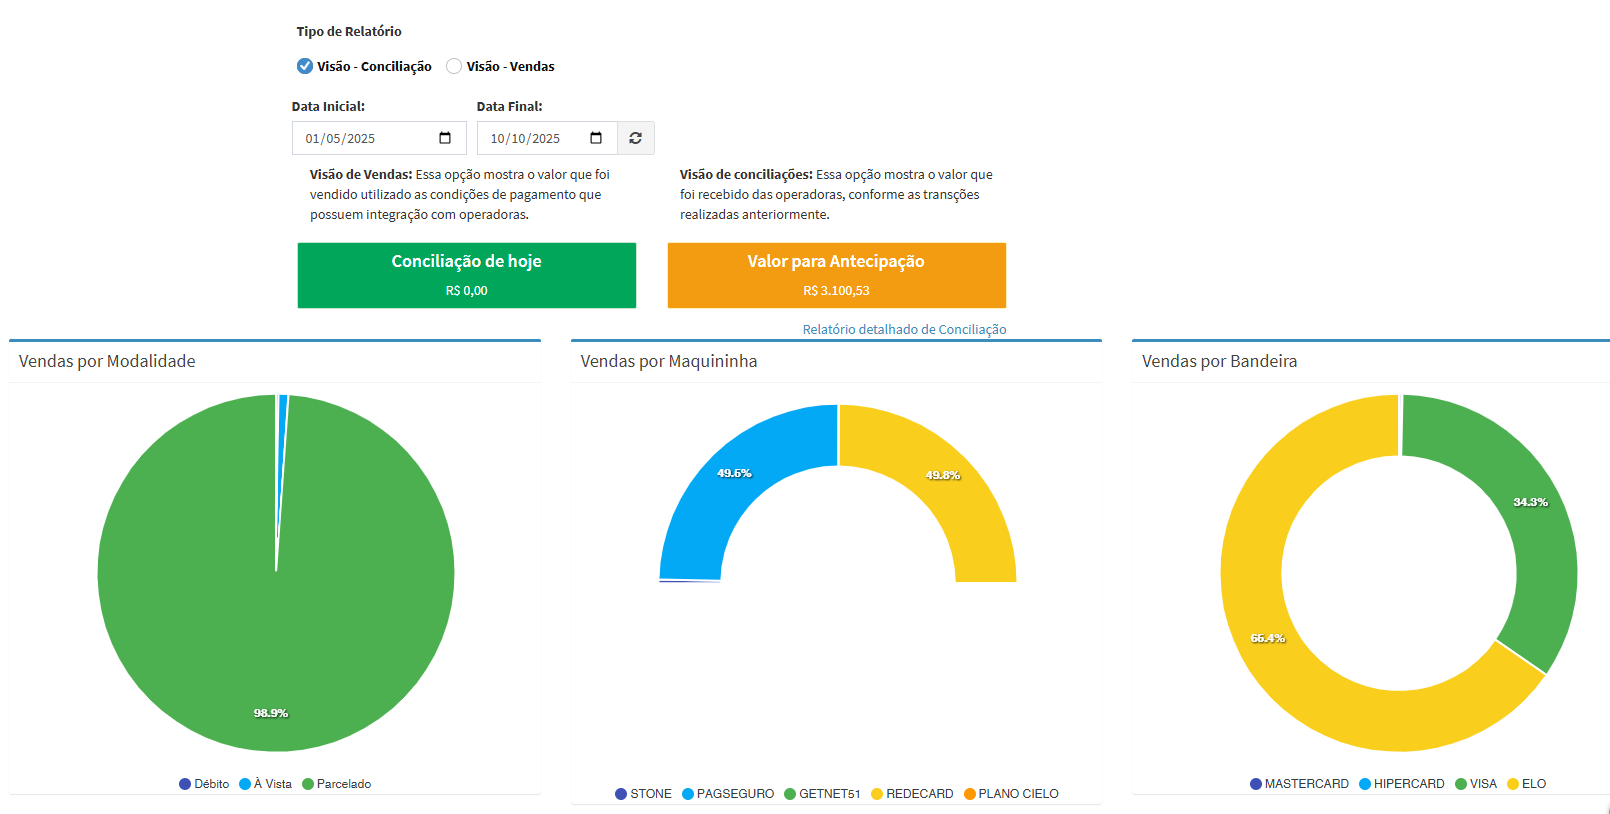
Task: Toggle the PLANO CIELO legend entry
Action: [1011, 794]
